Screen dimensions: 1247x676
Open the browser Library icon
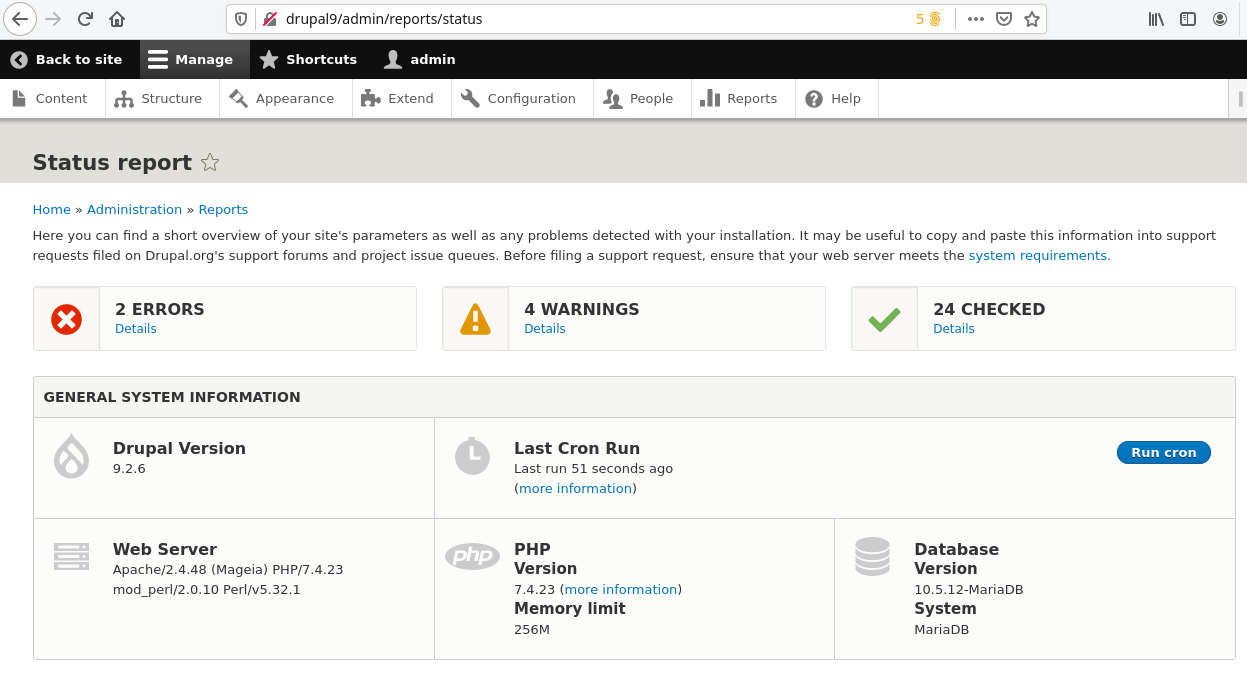tap(1156, 19)
